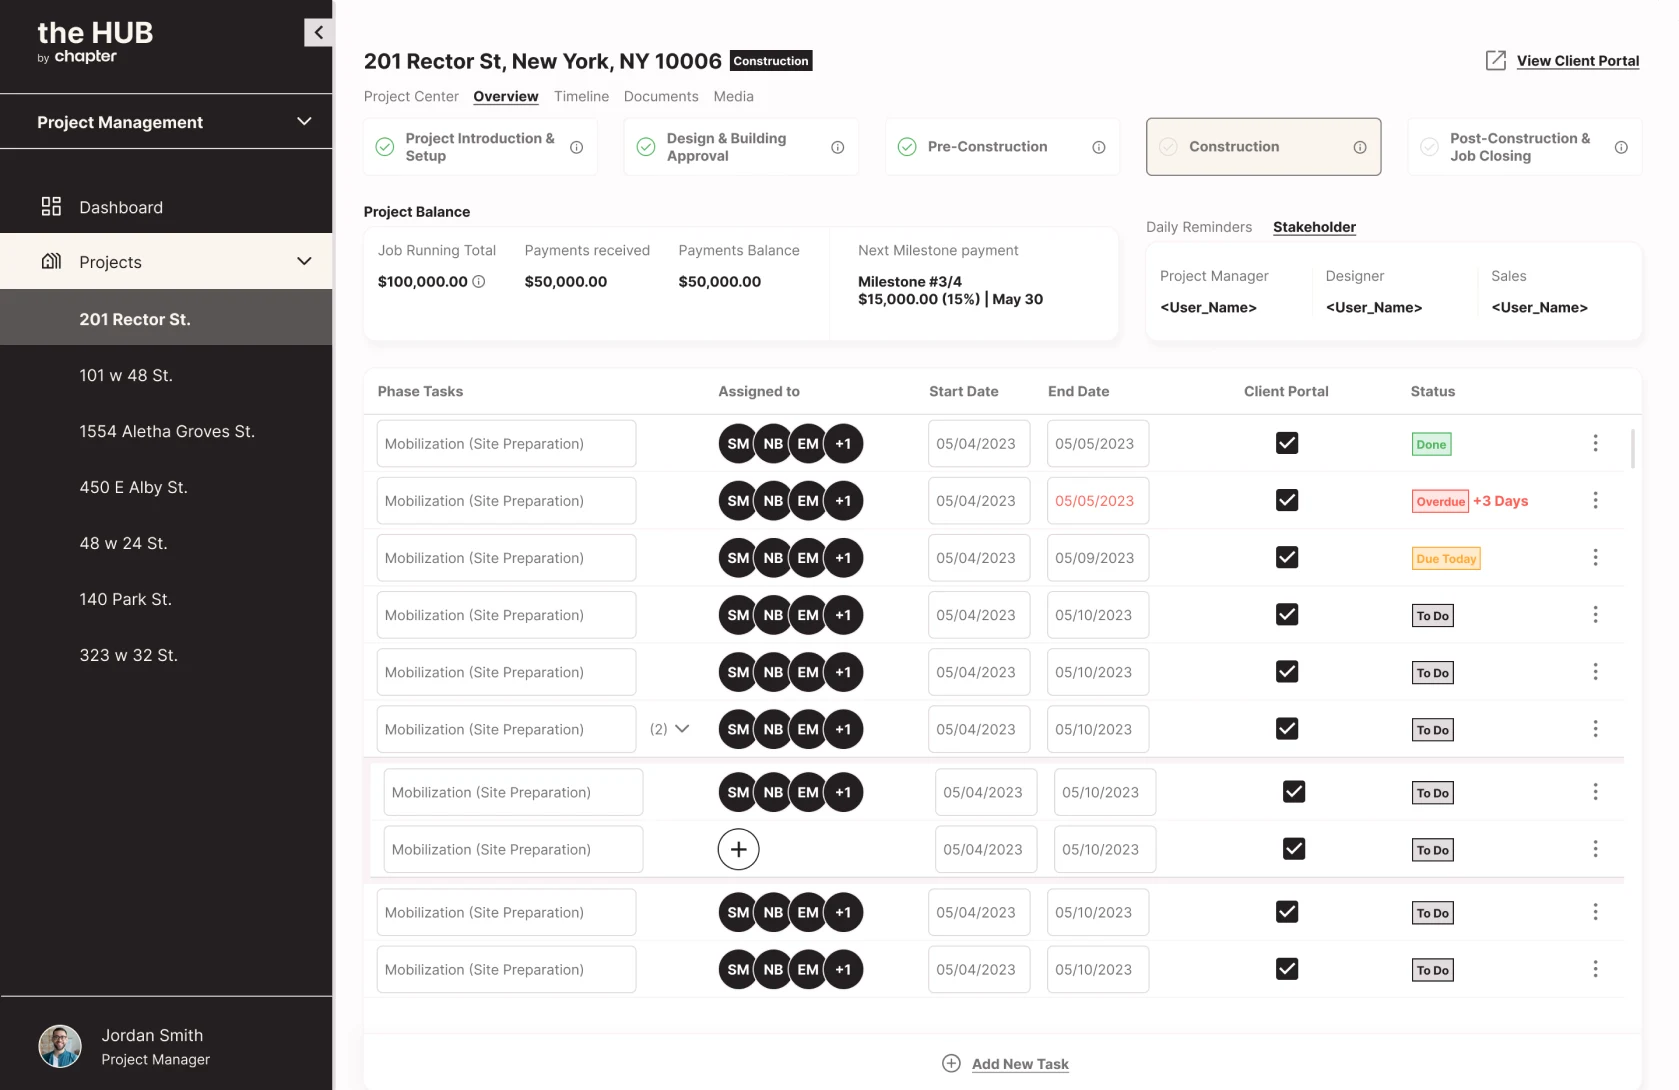Collapse the sidebar with the arrow button
This screenshot has width=1679, height=1090.
pos(318,32)
